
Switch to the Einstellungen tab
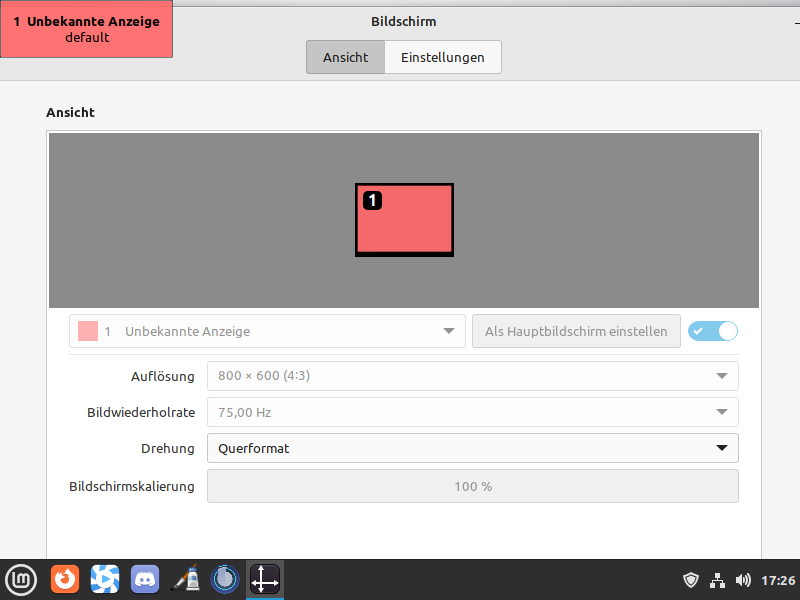pos(442,57)
